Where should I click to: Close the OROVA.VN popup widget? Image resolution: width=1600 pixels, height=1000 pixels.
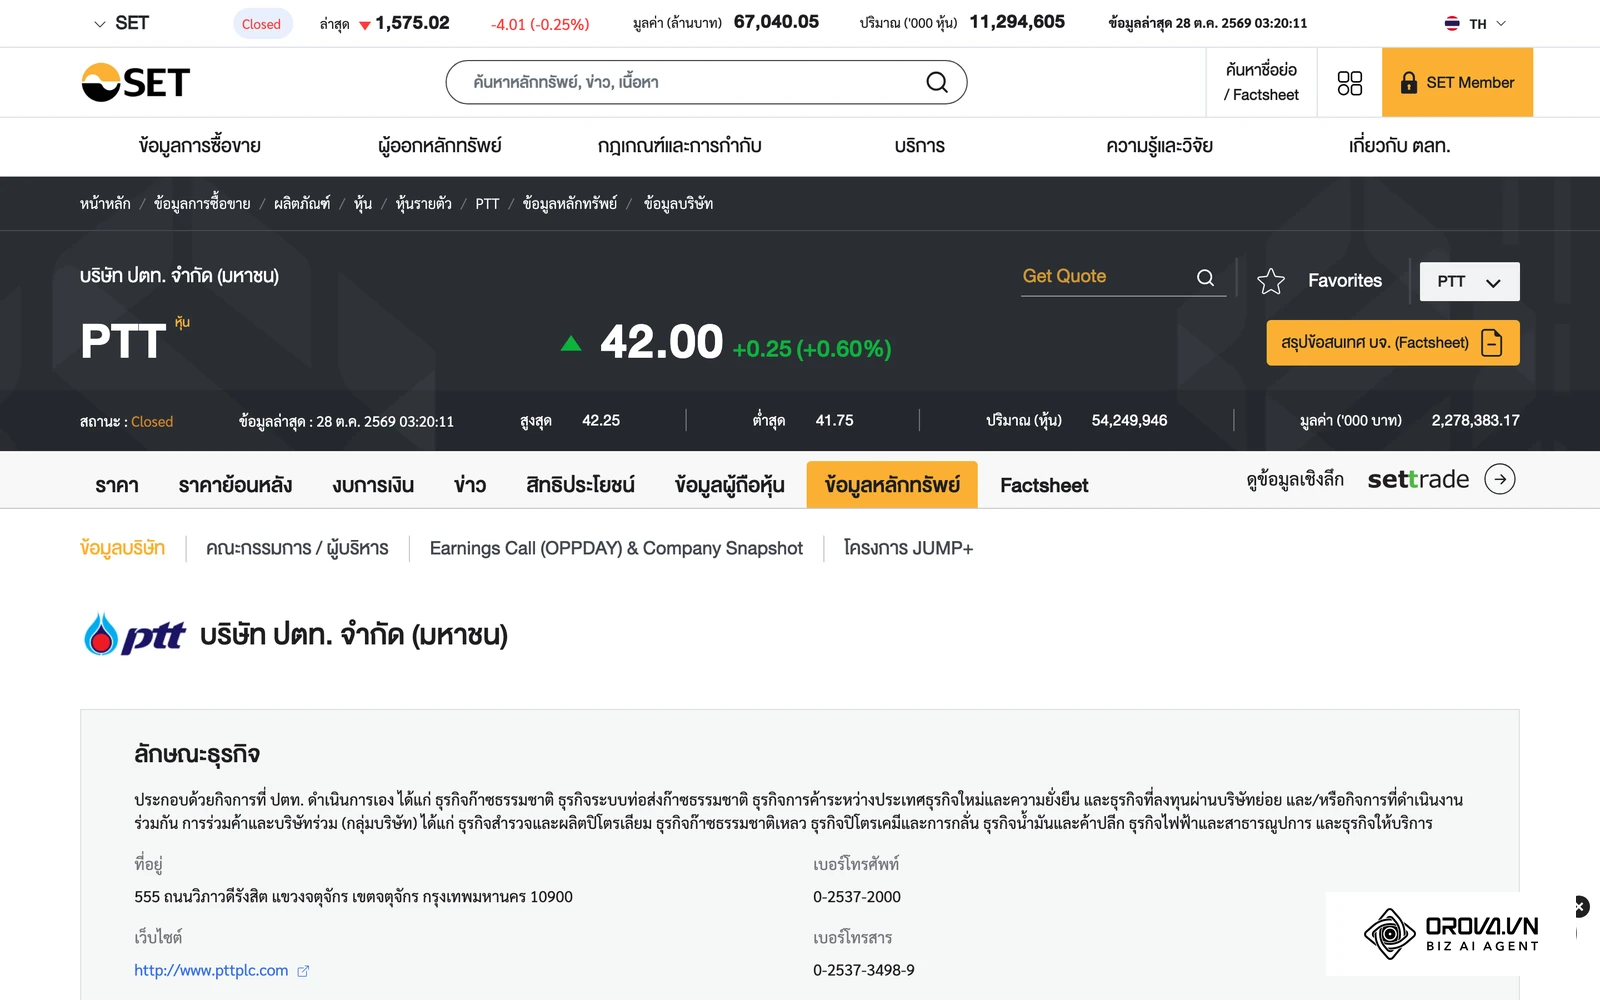1580,906
